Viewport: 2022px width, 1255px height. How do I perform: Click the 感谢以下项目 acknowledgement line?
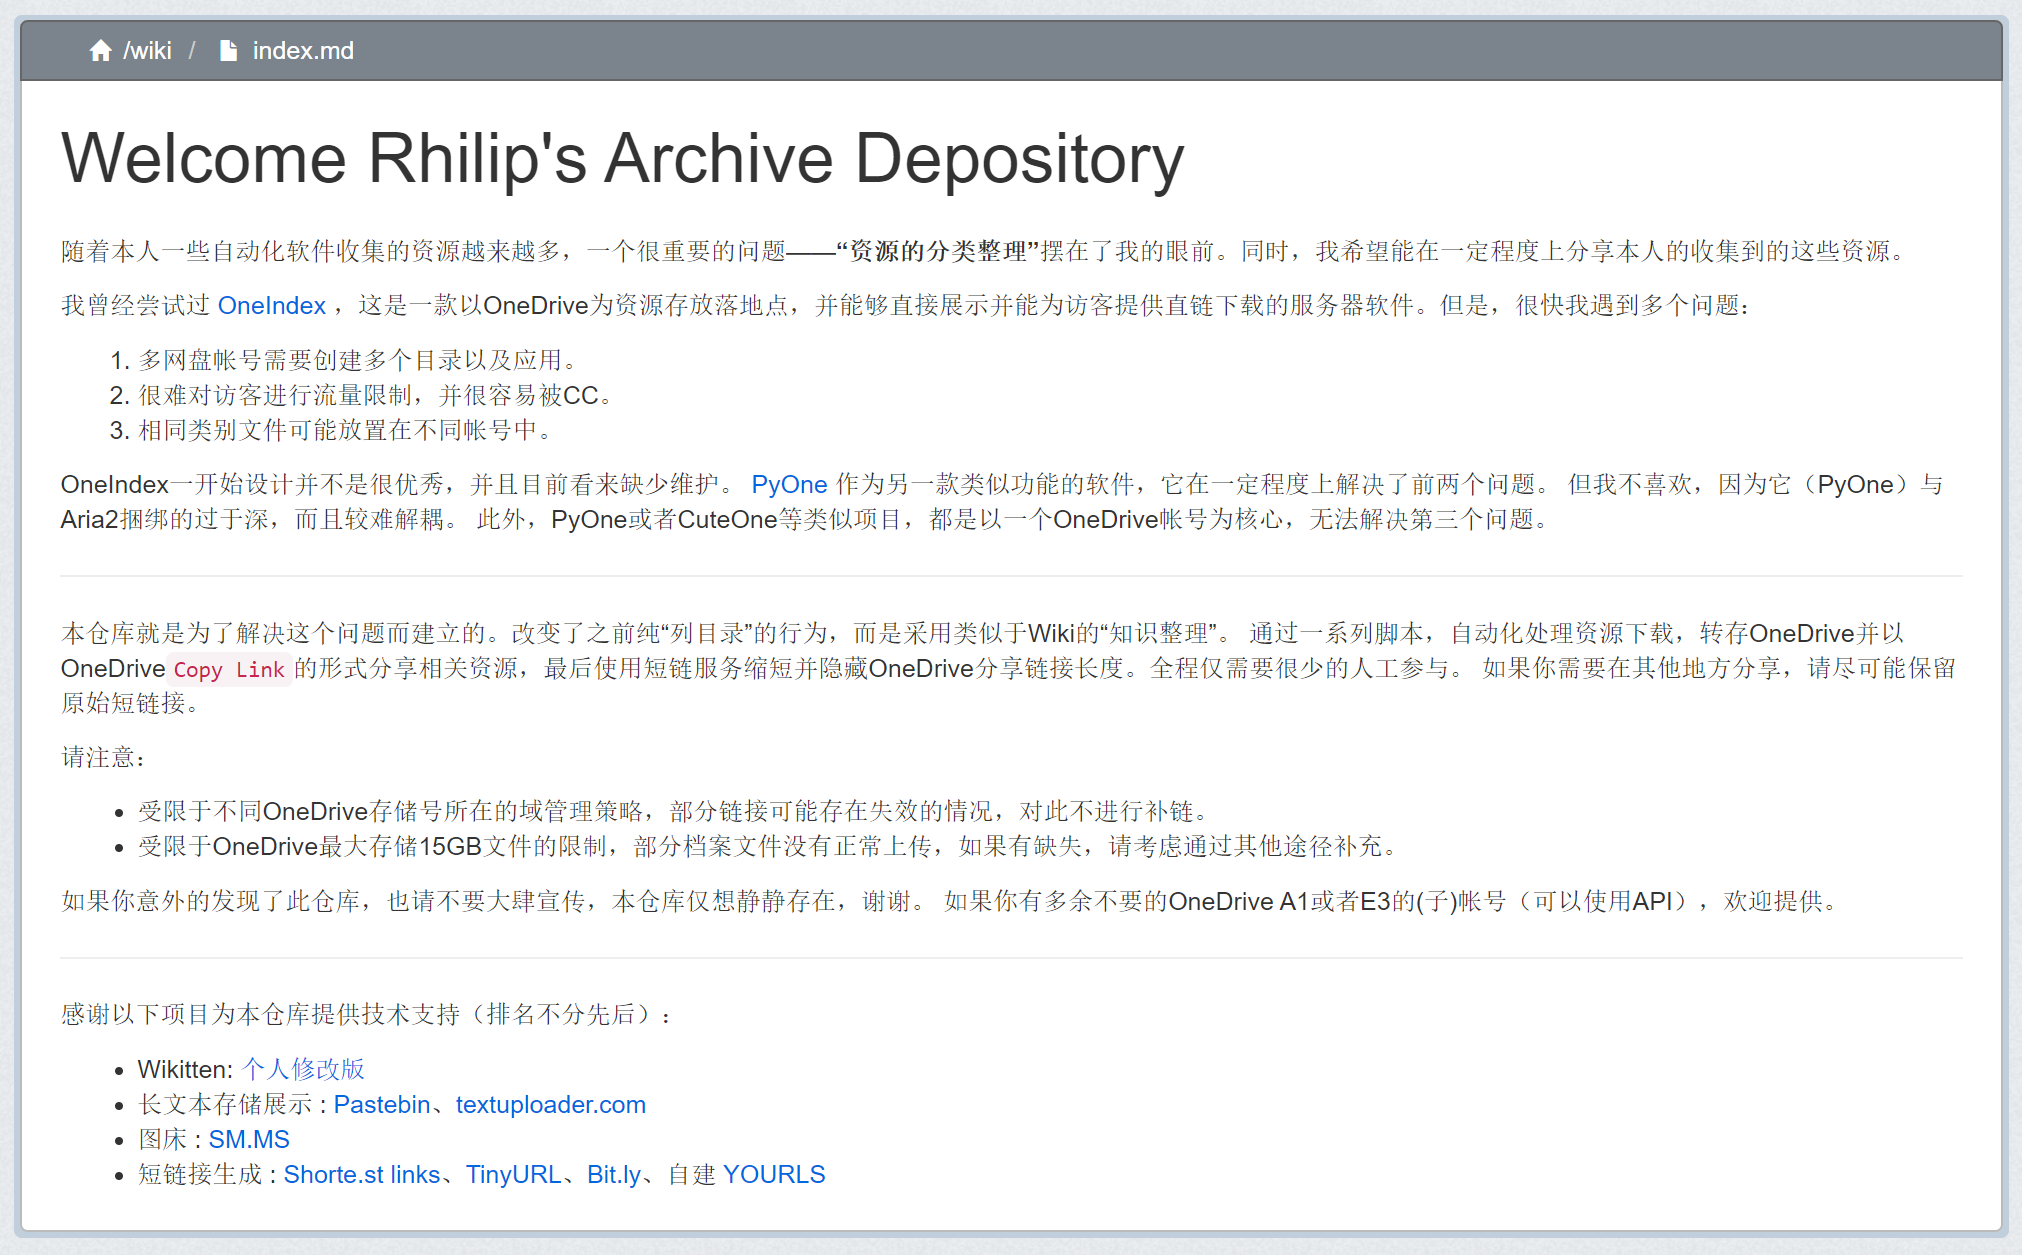click(x=366, y=1014)
